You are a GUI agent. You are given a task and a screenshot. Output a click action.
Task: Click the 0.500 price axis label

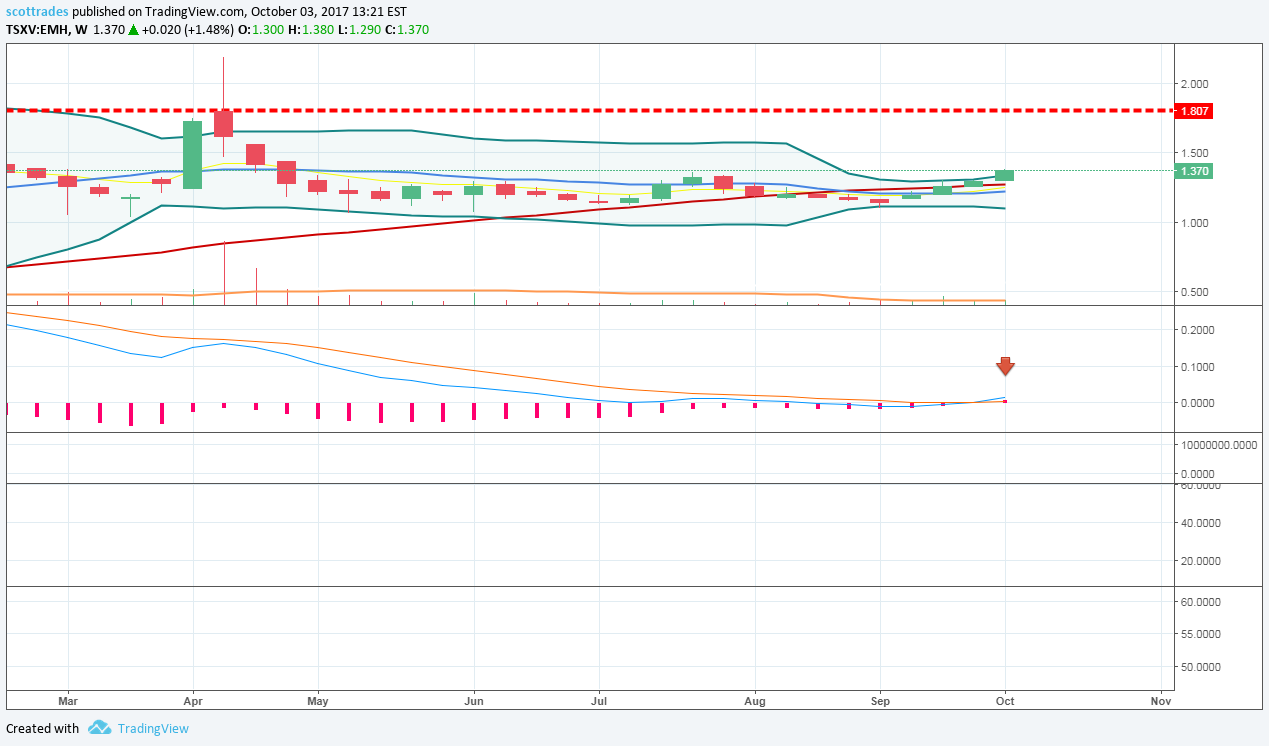click(1195, 292)
